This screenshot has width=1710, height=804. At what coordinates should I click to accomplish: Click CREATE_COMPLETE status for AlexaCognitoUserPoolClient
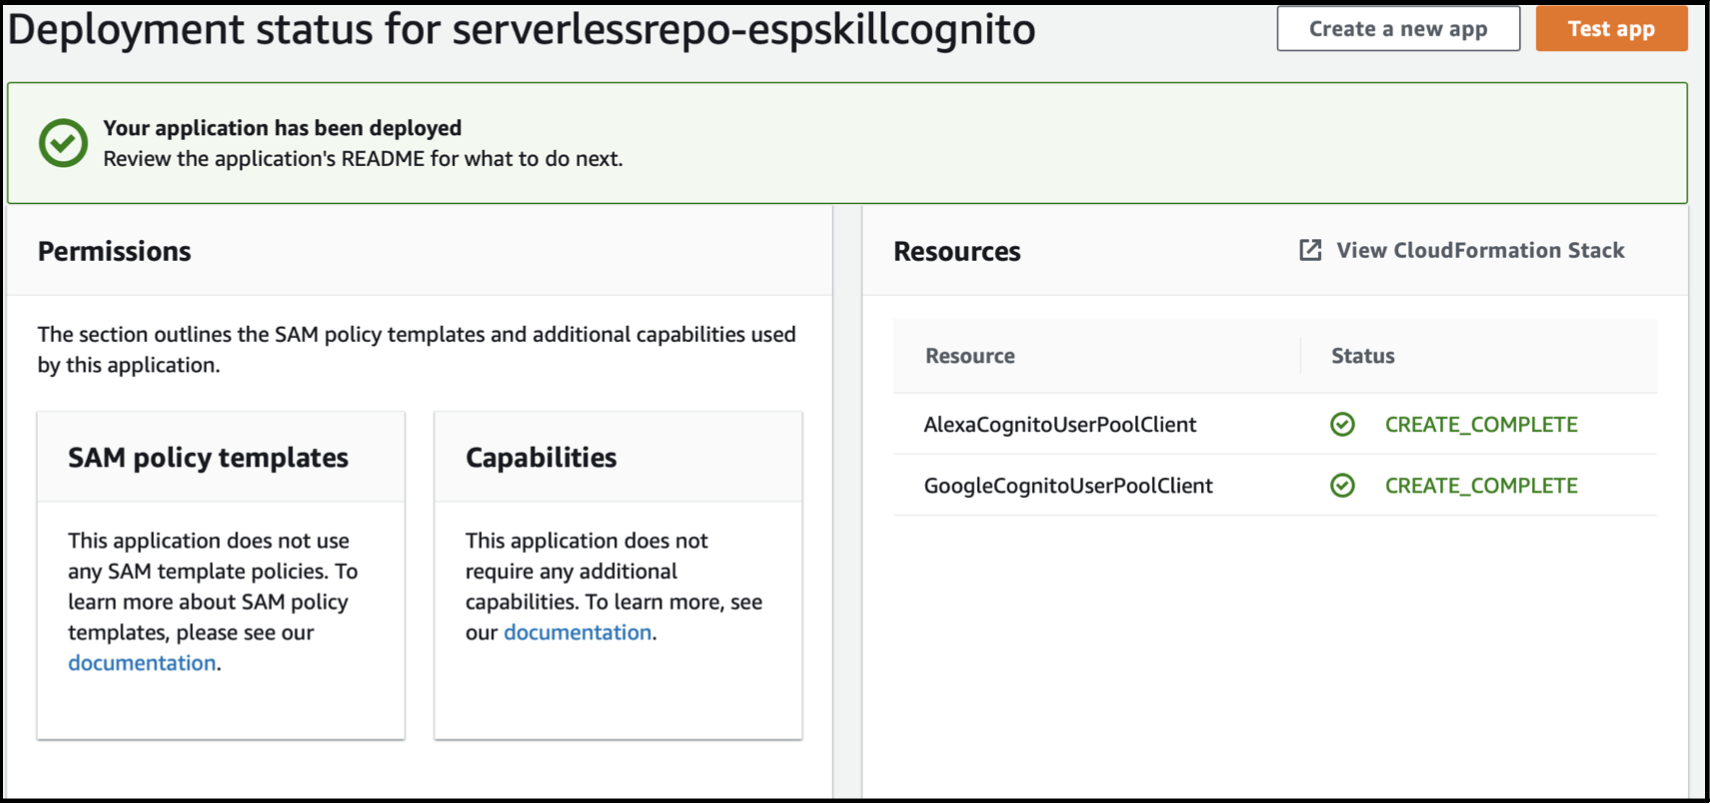(1481, 425)
